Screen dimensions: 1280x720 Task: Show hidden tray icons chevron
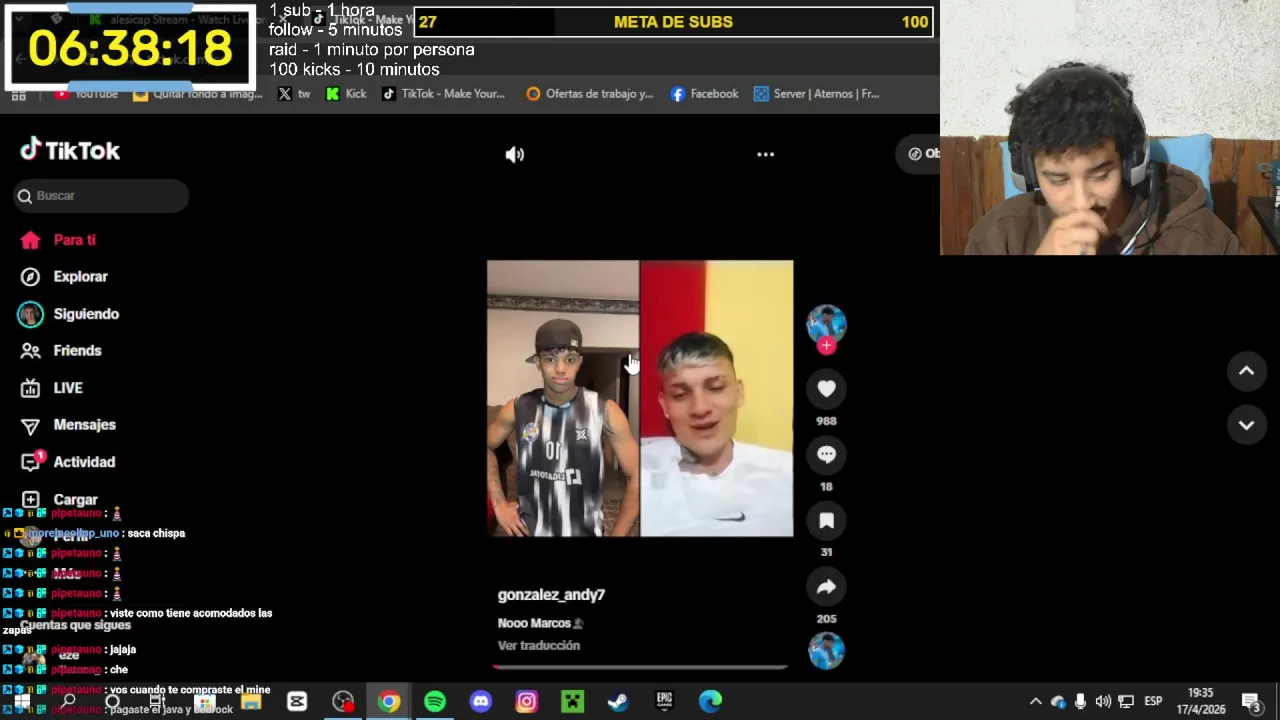(1035, 702)
